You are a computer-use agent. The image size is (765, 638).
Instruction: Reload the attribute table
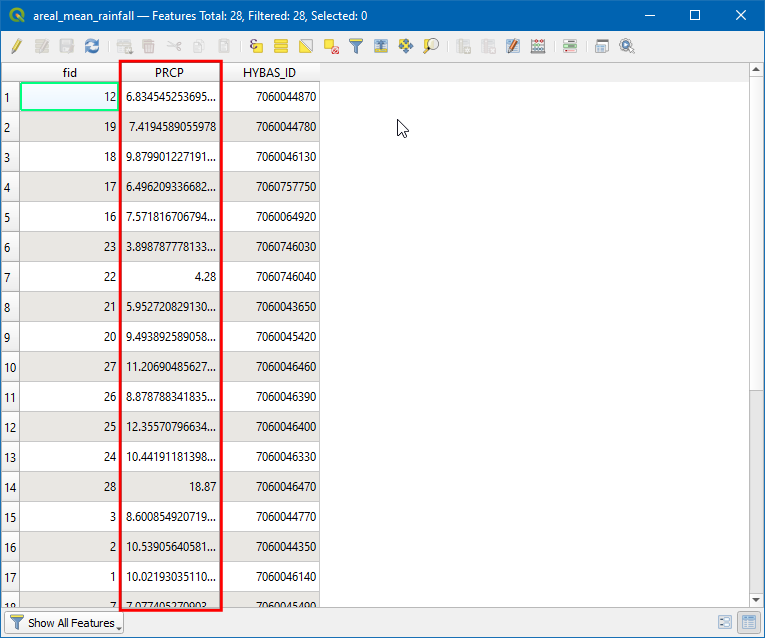coord(92,46)
